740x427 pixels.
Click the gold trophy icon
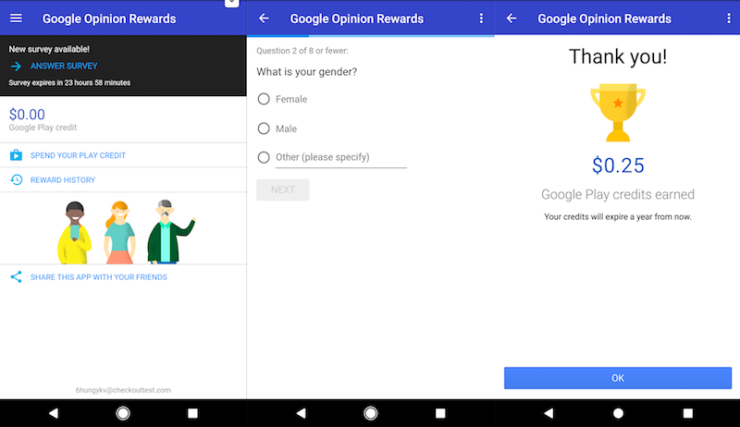(618, 112)
